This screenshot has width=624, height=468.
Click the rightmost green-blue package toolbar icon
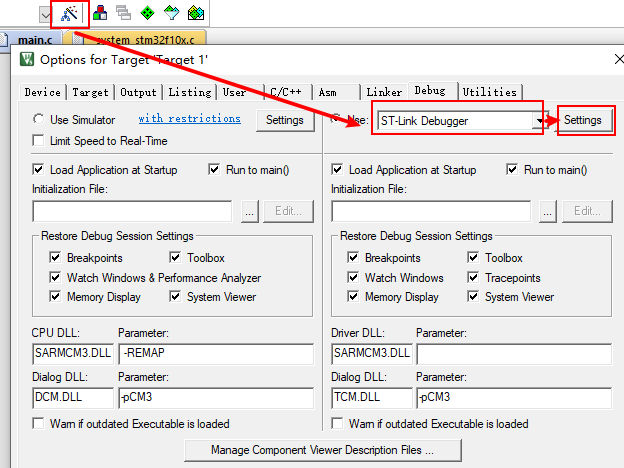(x=196, y=14)
